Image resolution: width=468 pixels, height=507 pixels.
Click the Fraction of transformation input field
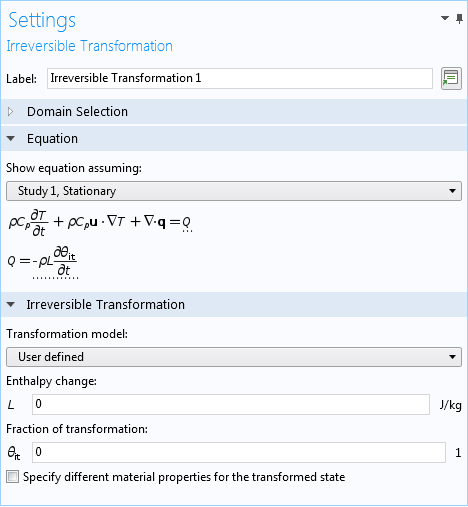pyautogui.click(x=239, y=452)
